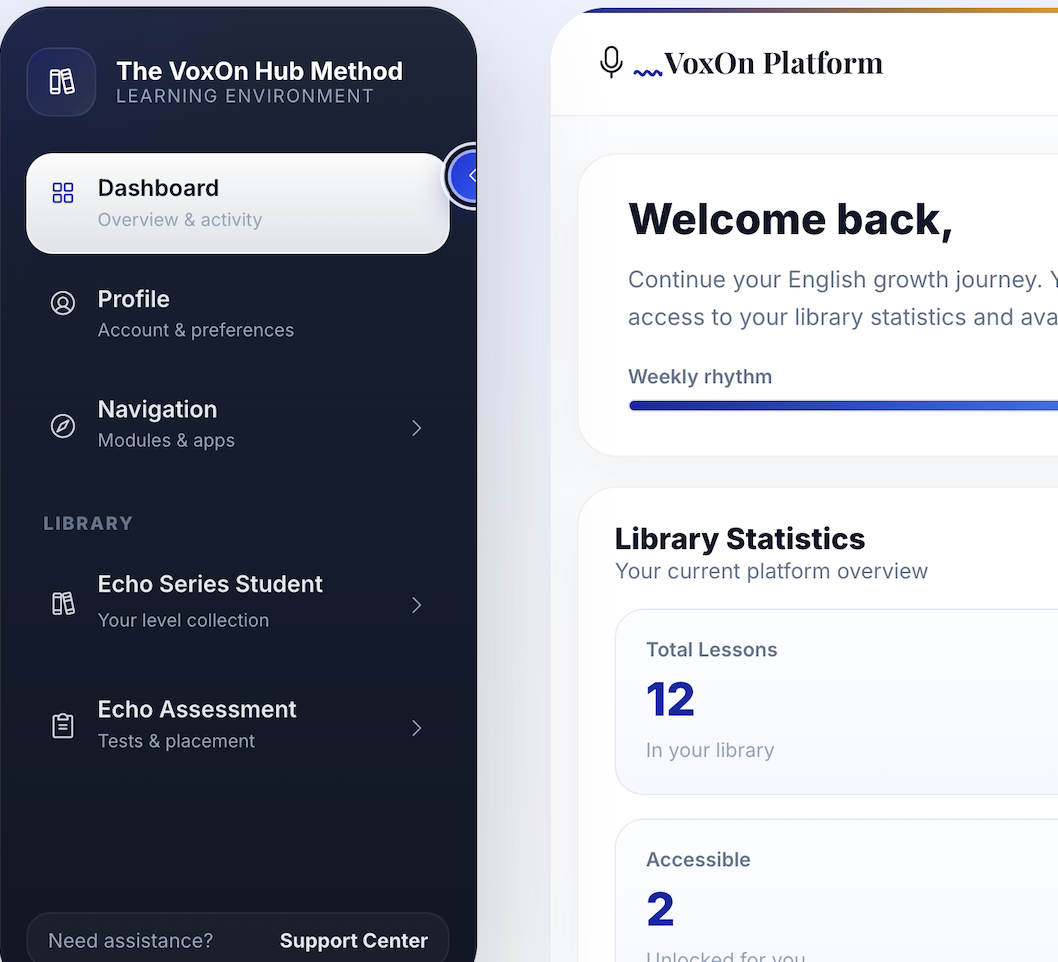Click the Echo Assessment clipboard icon
This screenshot has height=962, width=1058.
point(63,726)
